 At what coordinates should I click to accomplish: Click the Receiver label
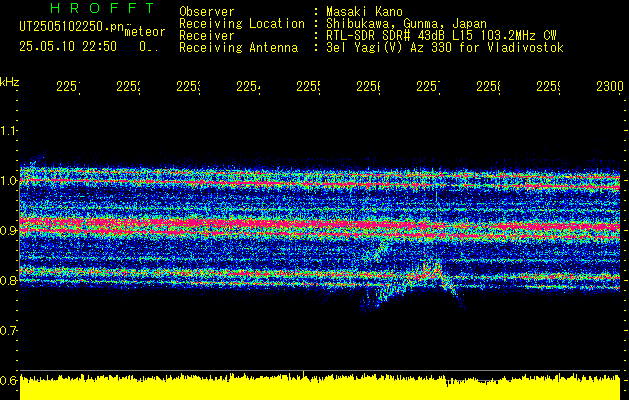(x=207, y=36)
